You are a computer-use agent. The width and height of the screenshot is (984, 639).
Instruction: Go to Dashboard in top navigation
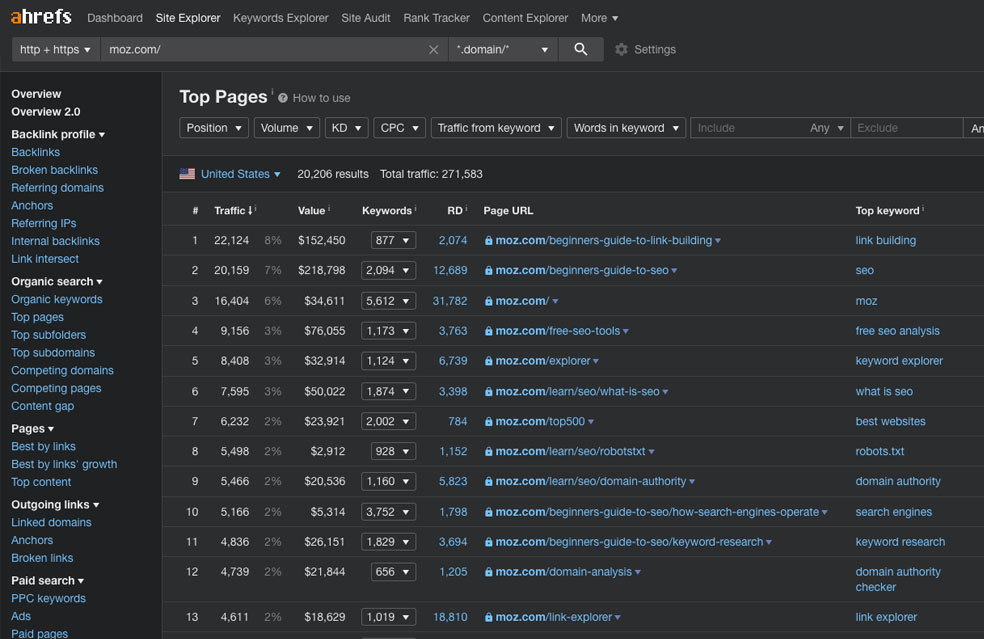115,18
